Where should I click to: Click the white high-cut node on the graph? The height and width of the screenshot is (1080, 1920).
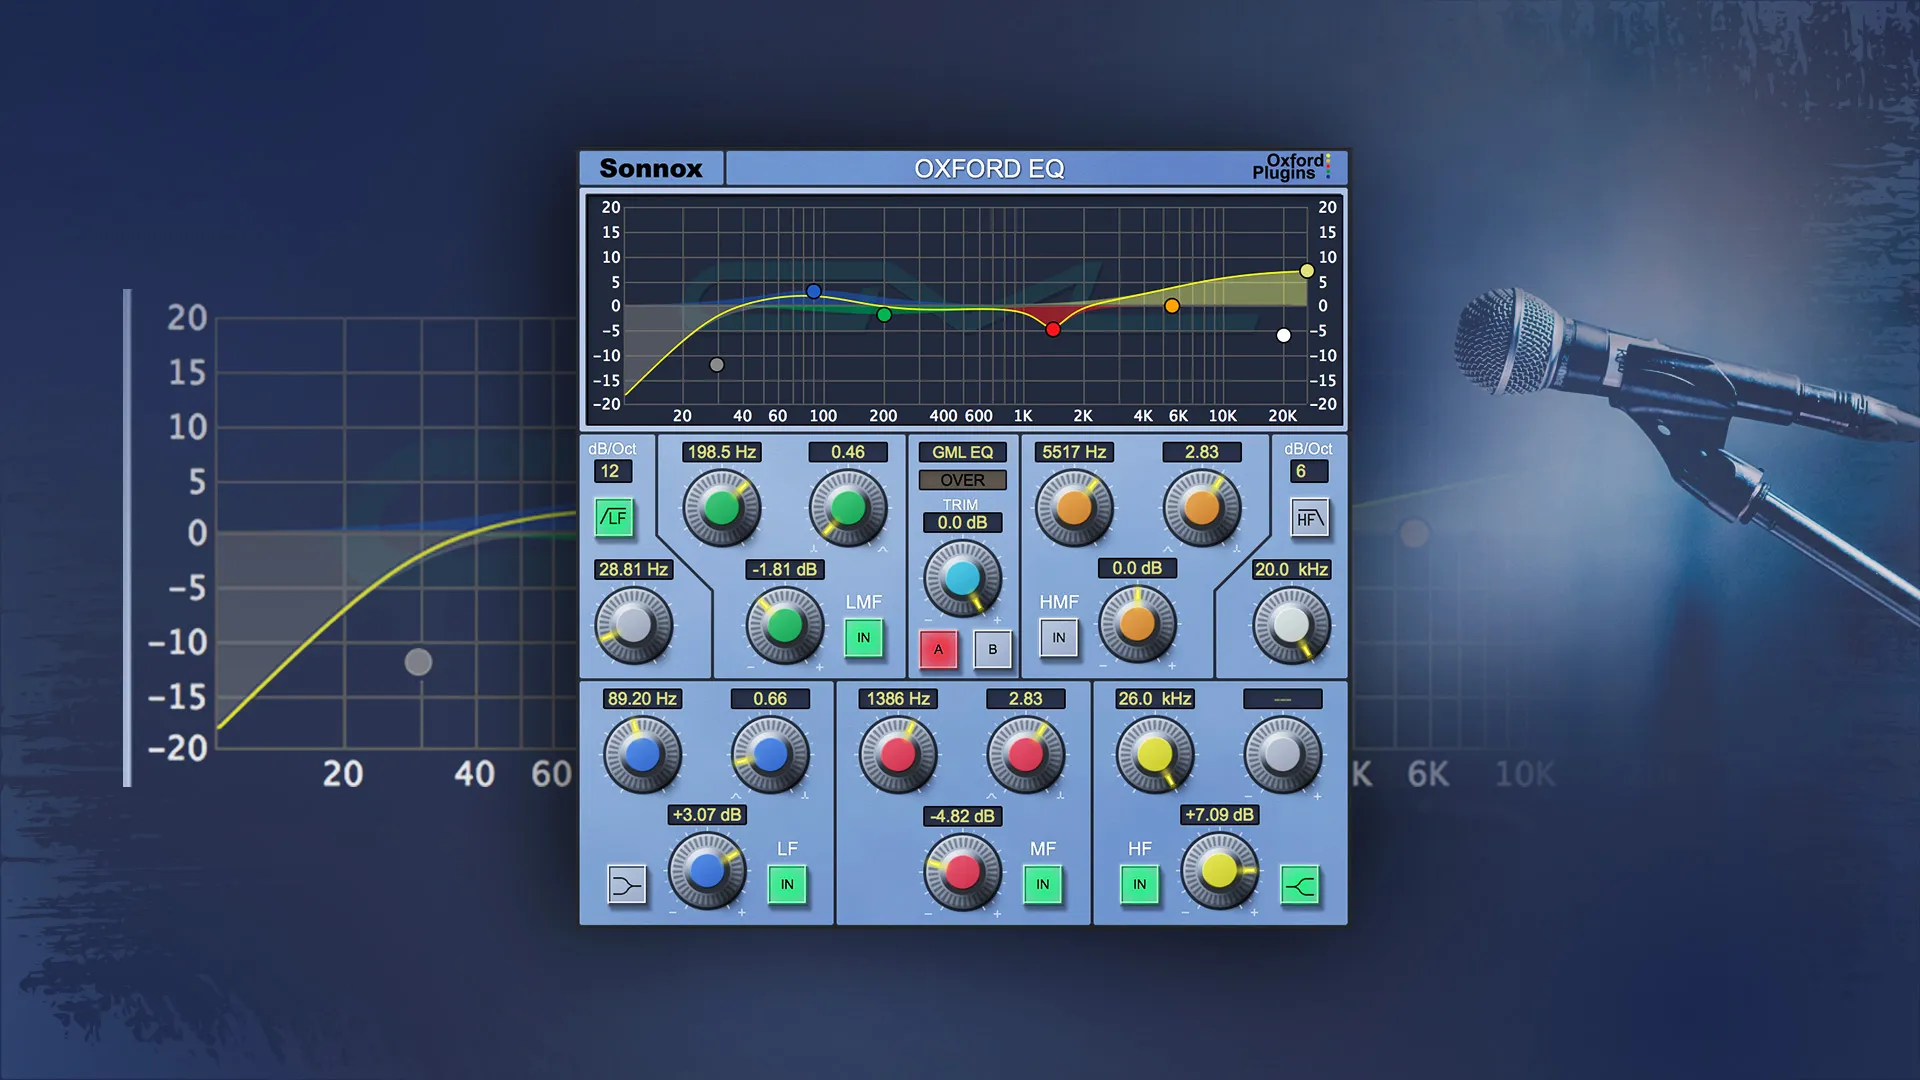pyautogui.click(x=1284, y=335)
